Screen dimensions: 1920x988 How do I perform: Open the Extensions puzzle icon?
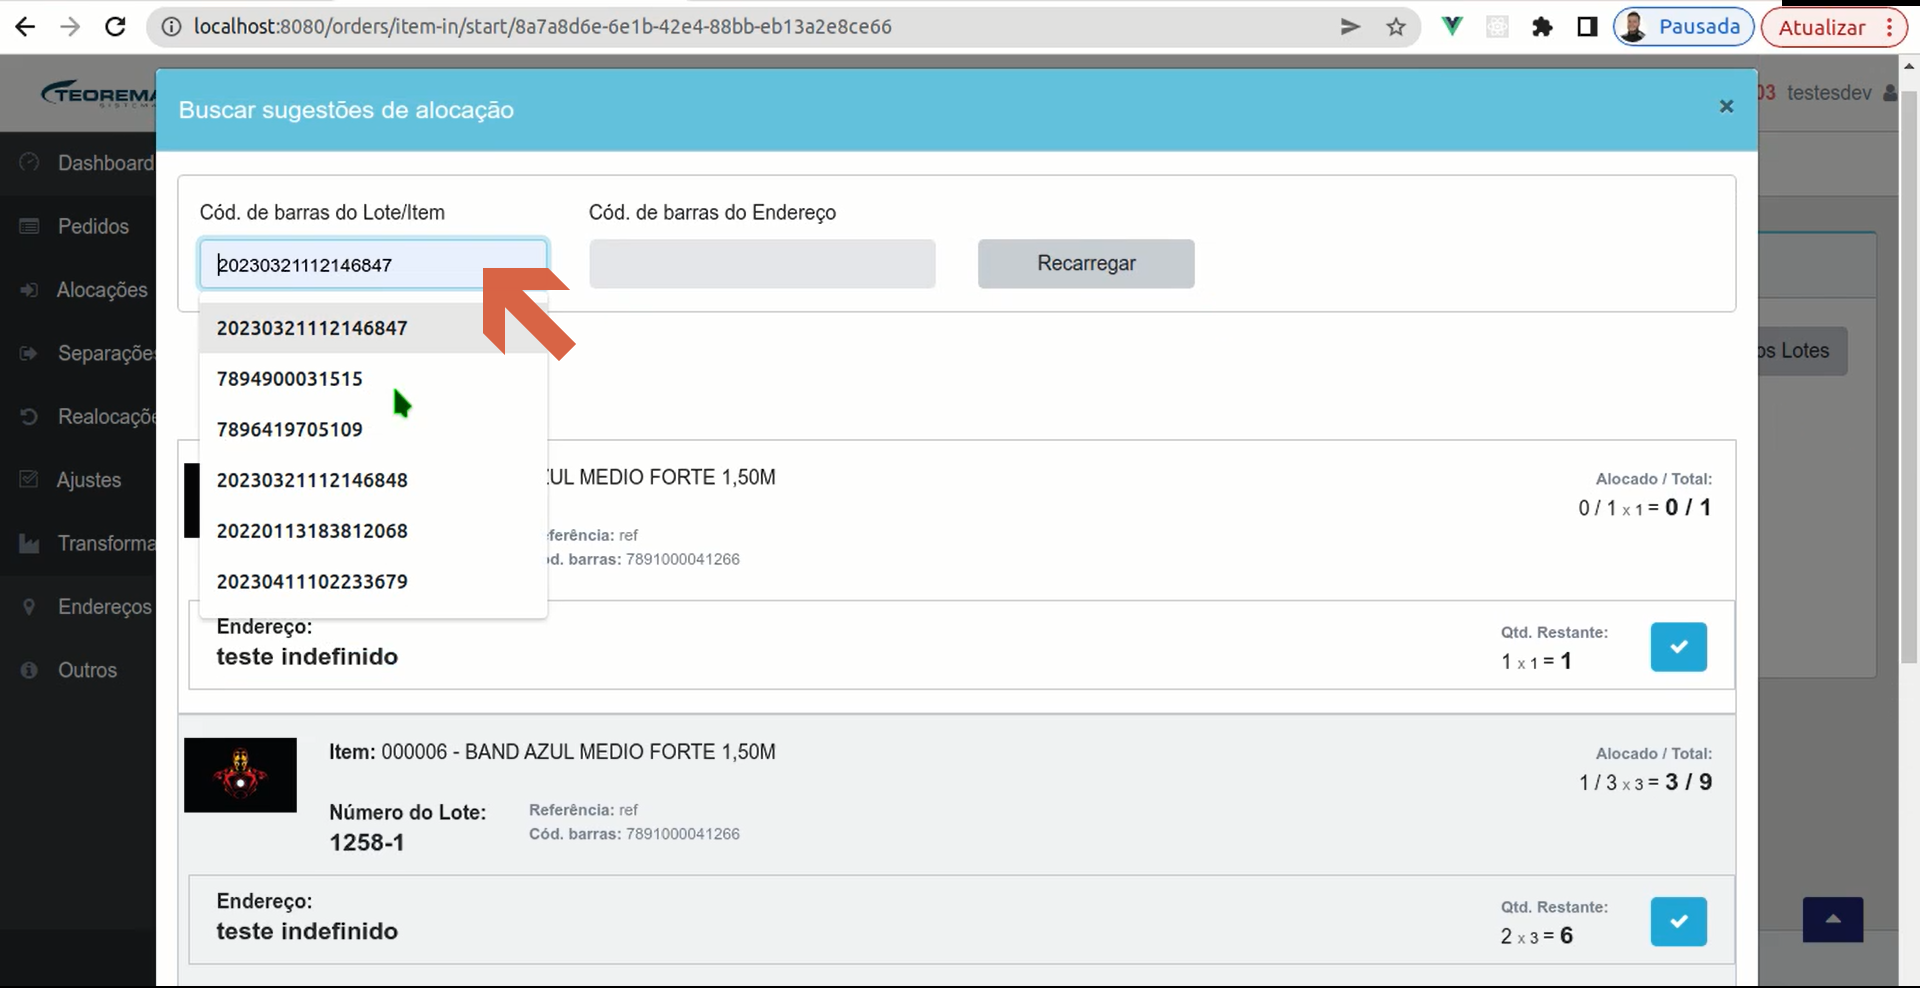[1542, 27]
